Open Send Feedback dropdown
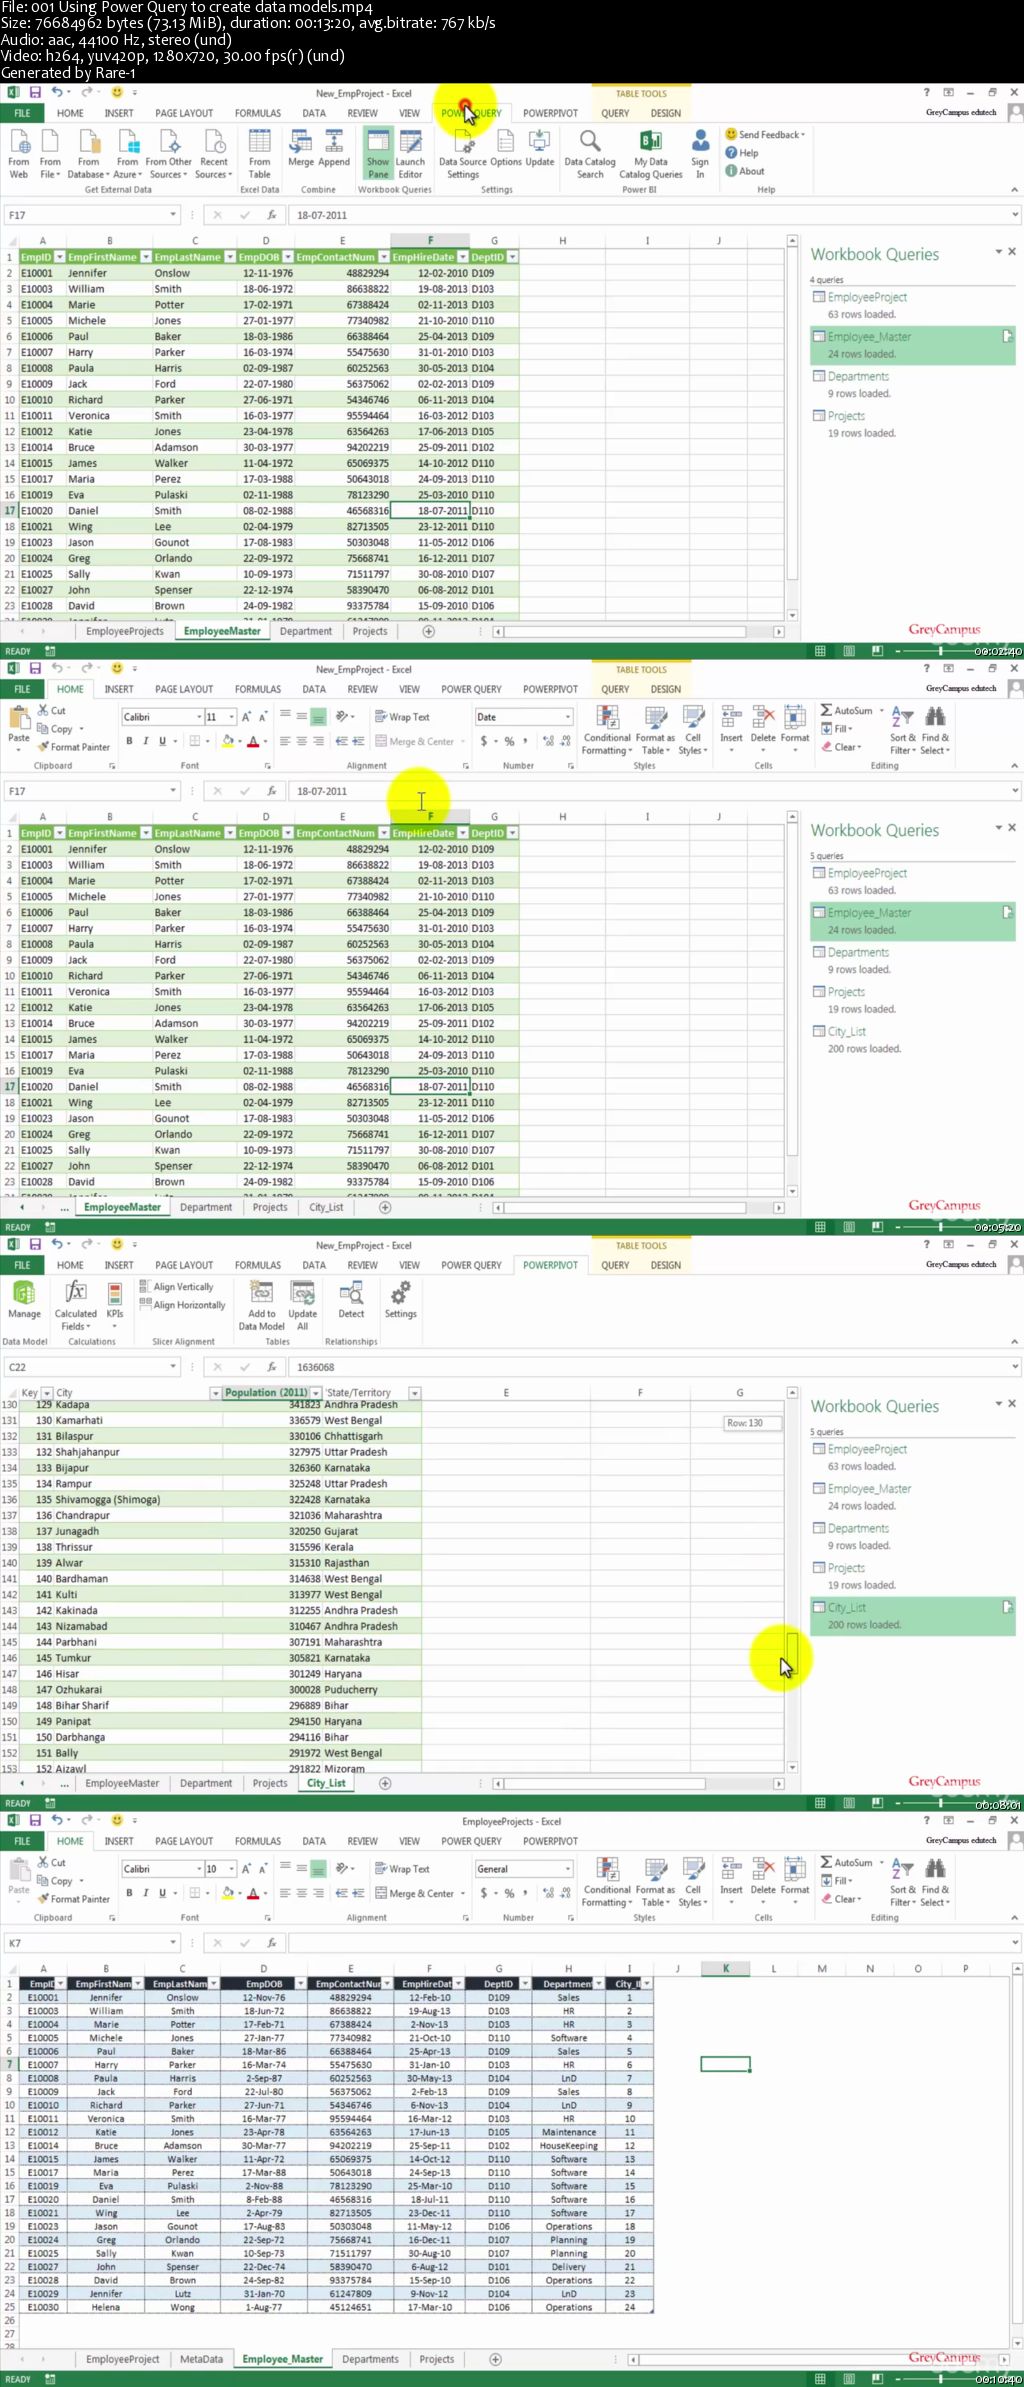This screenshot has width=1024, height=2387. [x=765, y=134]
